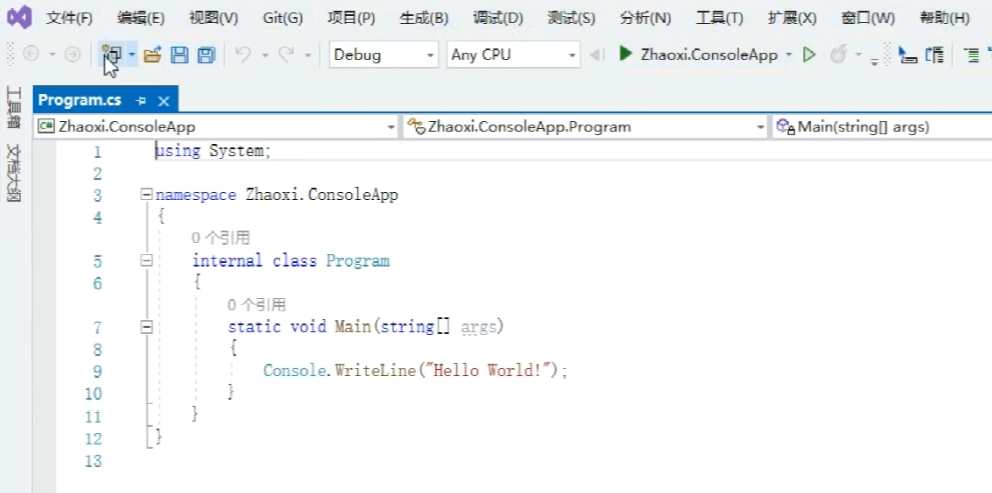Open the 分析(N) menu
Screen dimensions: 992x493
coord(645,18)
